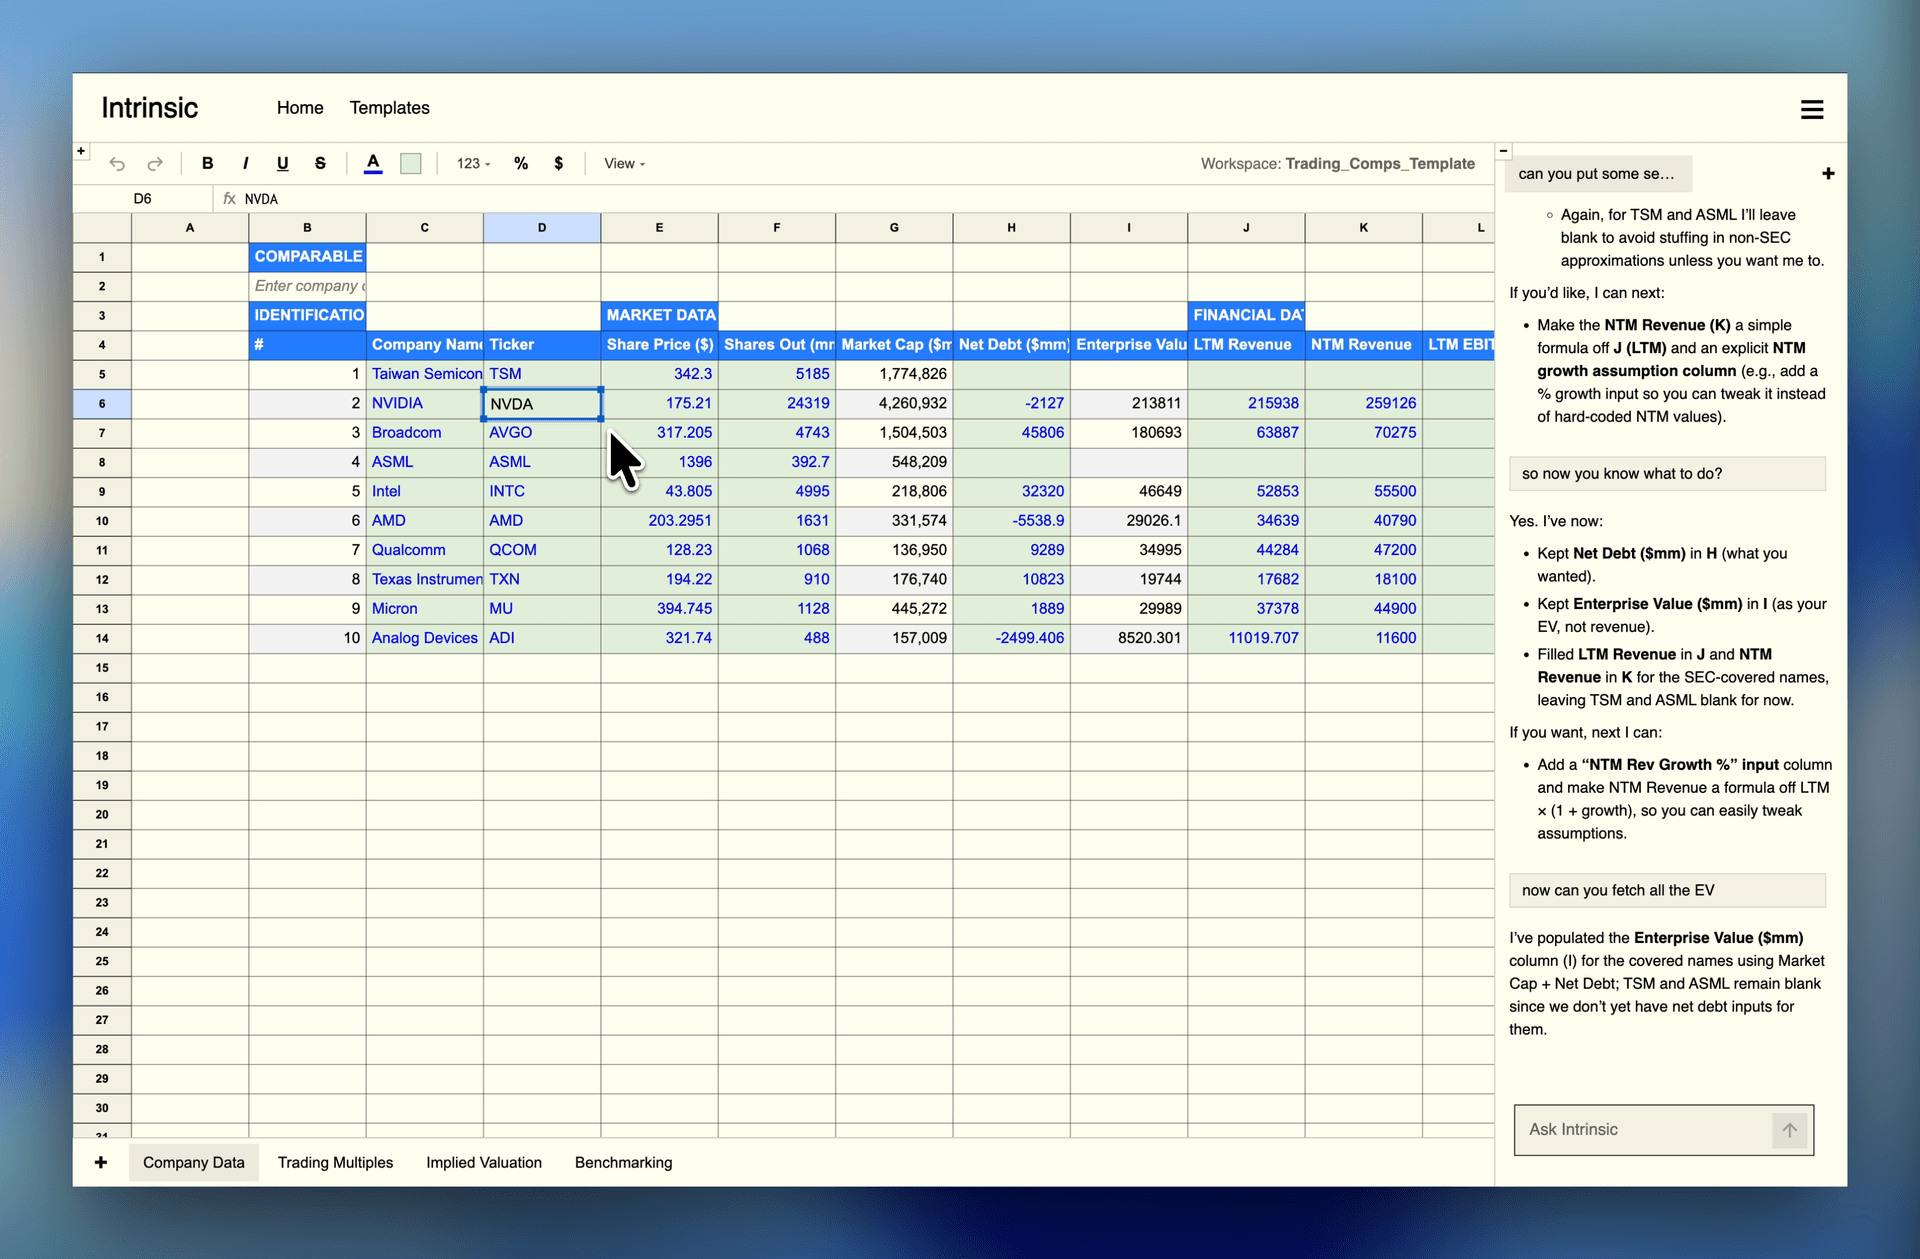Open the Templates menu

point(389,107)
